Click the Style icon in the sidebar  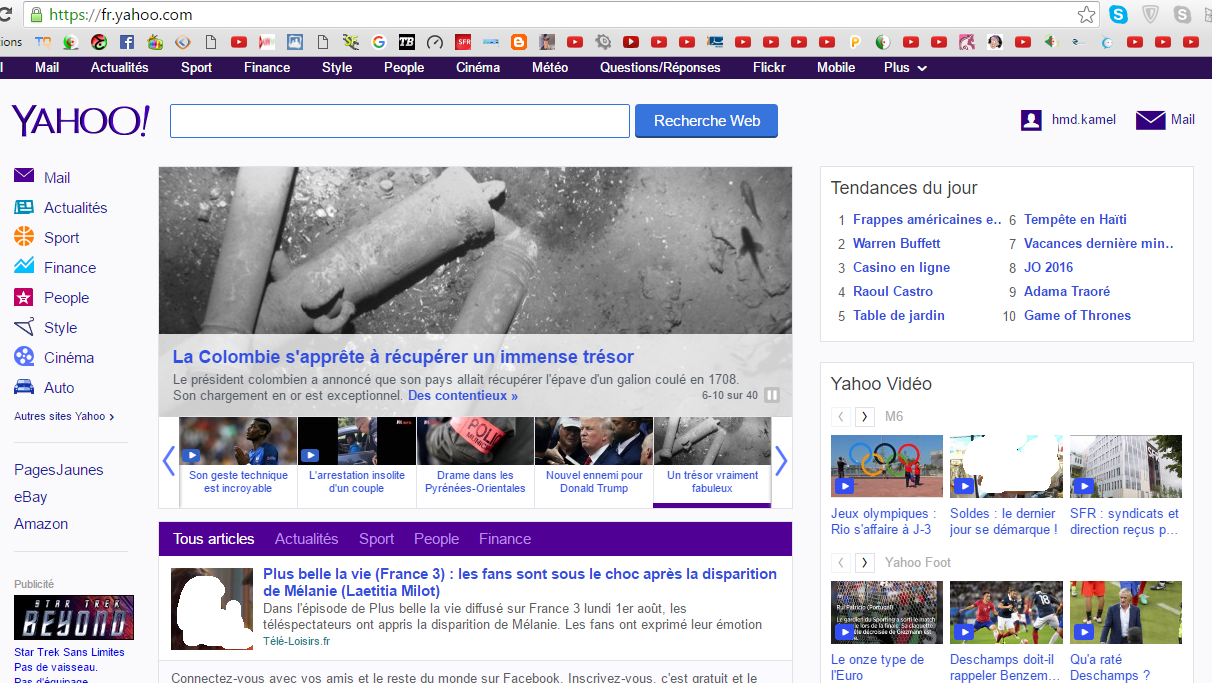pyautogui.click(x=24, y=327)
